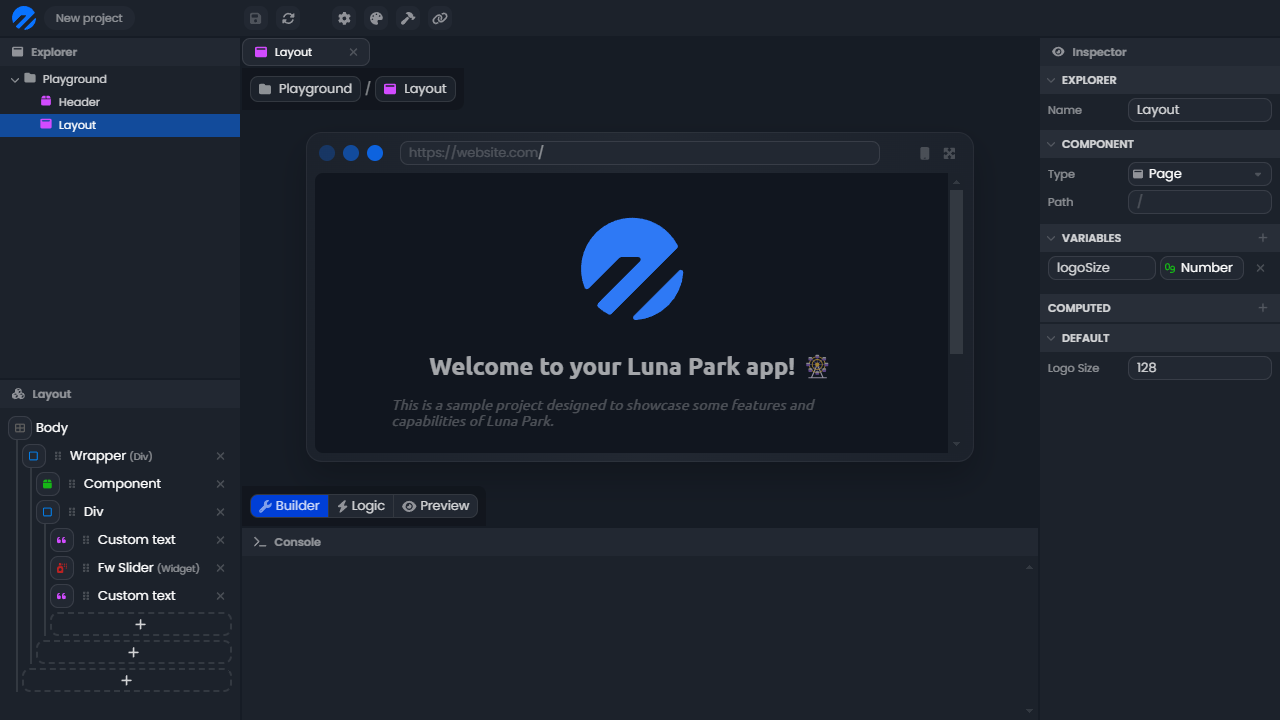1280x720 pixels.
Task: Collapse the VARIABLES section
Action: tap(1051, 238)
